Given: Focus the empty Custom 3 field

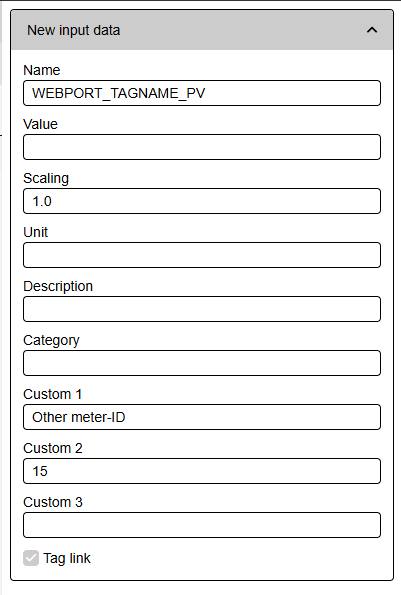Looking at the screenshot, I should tap(202, 525).
